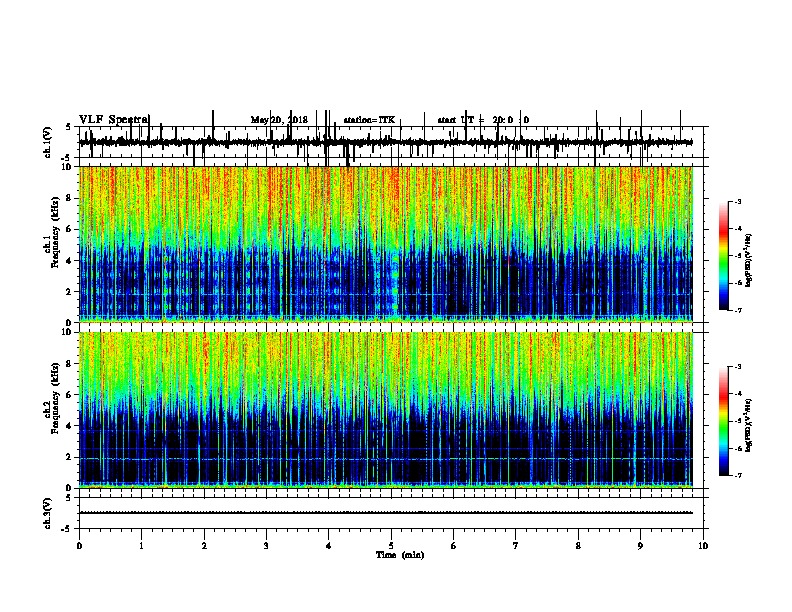Viewport: 792px width, 612px height.
Task: Click the ch.2 color bar "log(PSD)" label
Action: [748, 425]
